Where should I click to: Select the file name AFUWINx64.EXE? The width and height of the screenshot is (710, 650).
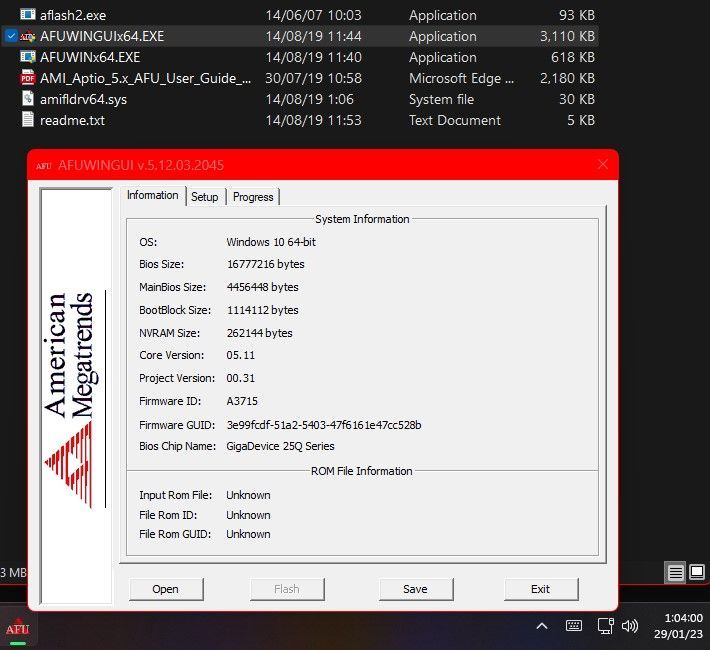(90, 57)
